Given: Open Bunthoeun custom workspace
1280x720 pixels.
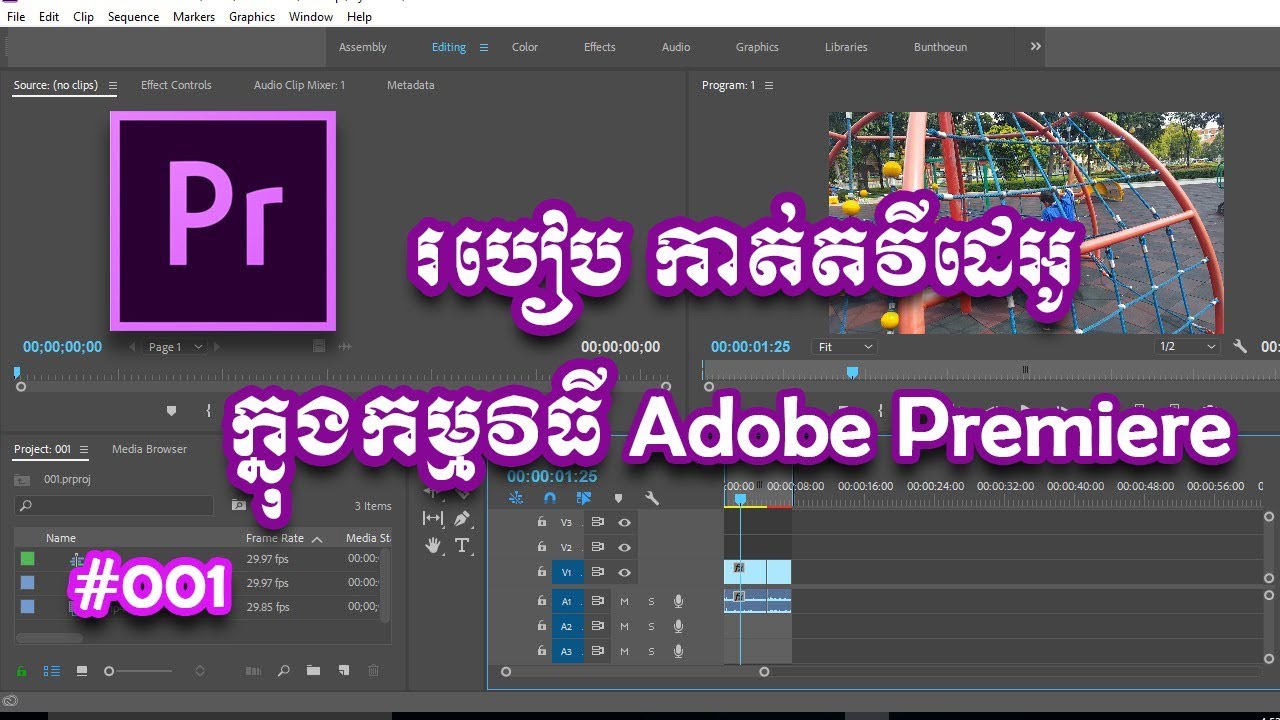Looking at the screenshot, I should point(940,47).
